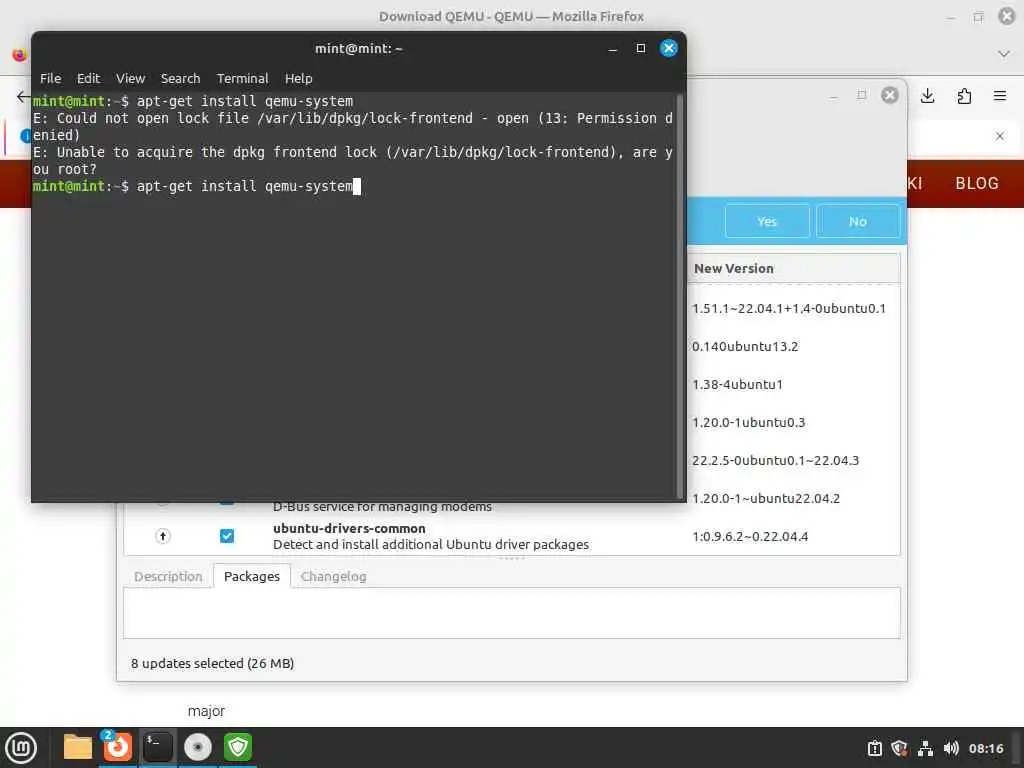Viewport: 1024px width, 768px height.
Task: Uncheck the ubuntu-drivers-common update
Action: pos(227,536)
